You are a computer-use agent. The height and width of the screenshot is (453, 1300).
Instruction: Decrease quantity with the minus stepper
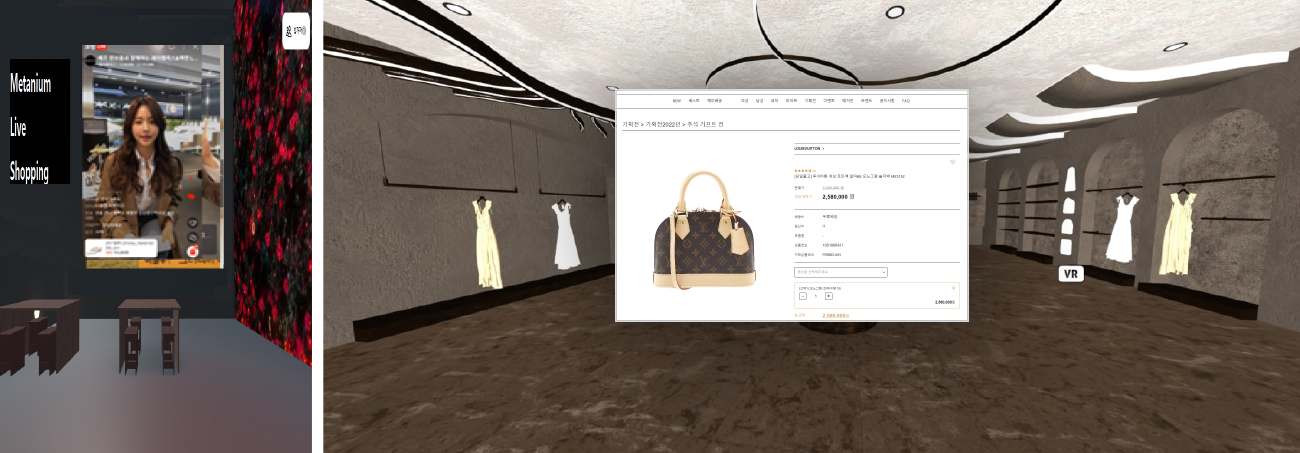tap(803, 296)
